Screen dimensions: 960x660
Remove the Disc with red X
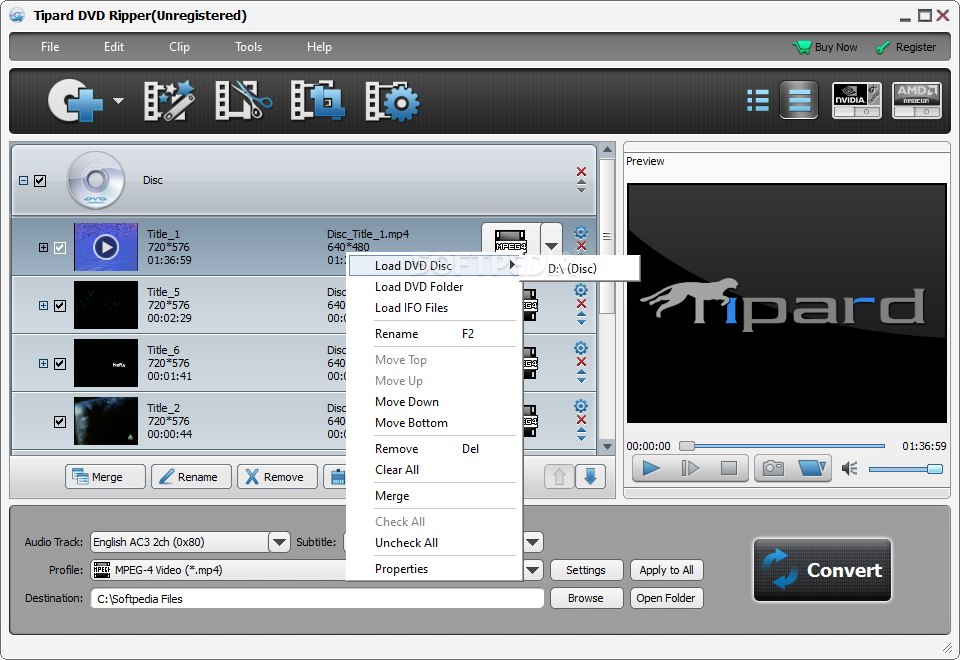tap(582, 171)
